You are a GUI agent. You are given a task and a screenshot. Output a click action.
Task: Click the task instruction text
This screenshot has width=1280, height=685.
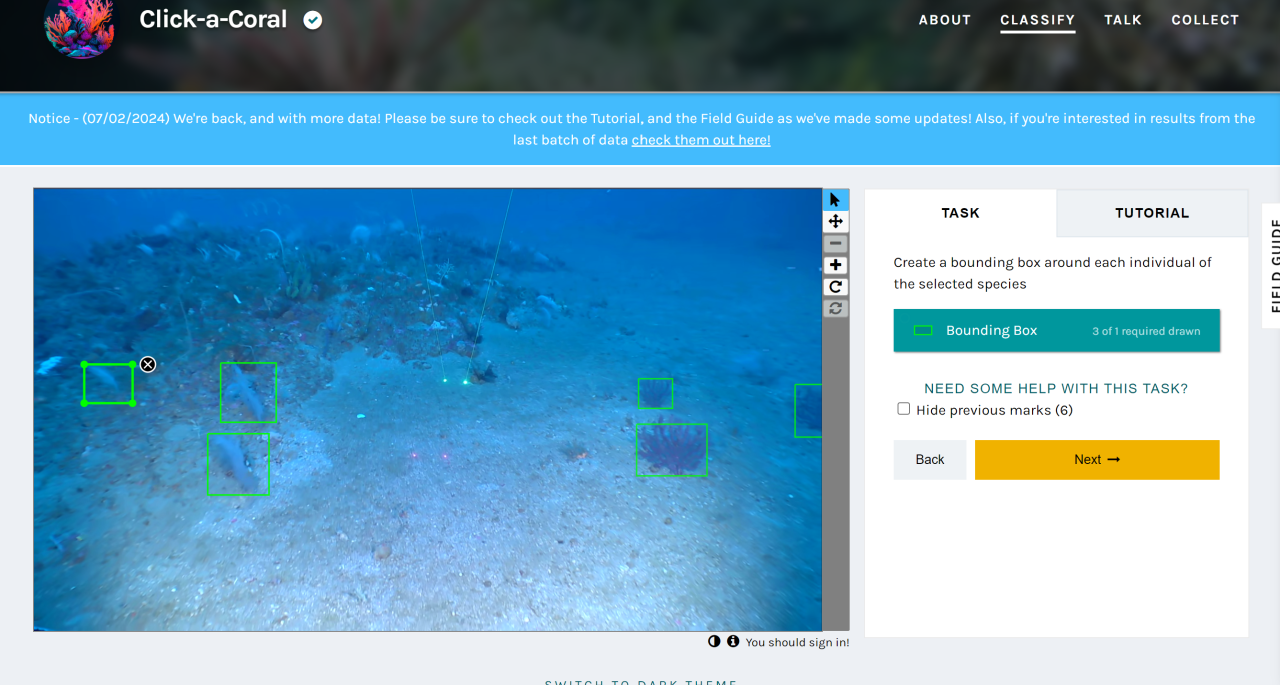(1053, 273)
